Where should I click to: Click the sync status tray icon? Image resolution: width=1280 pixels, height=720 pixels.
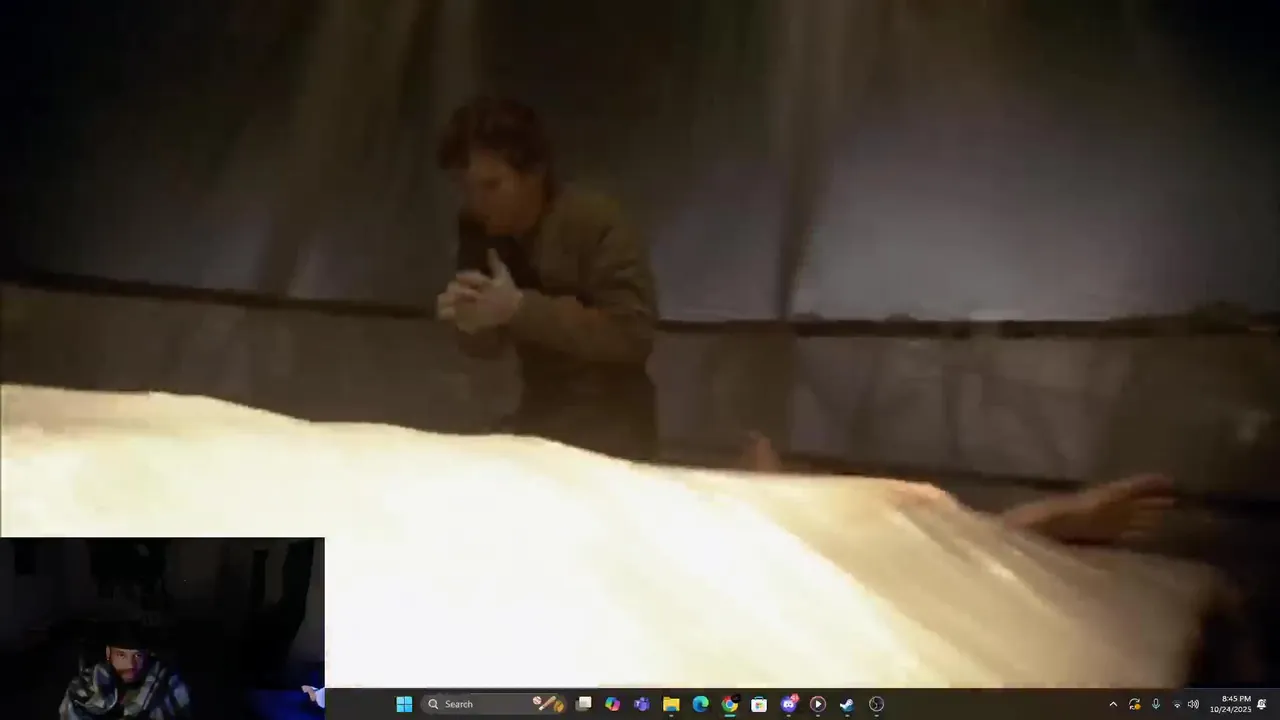point(1134,704)
